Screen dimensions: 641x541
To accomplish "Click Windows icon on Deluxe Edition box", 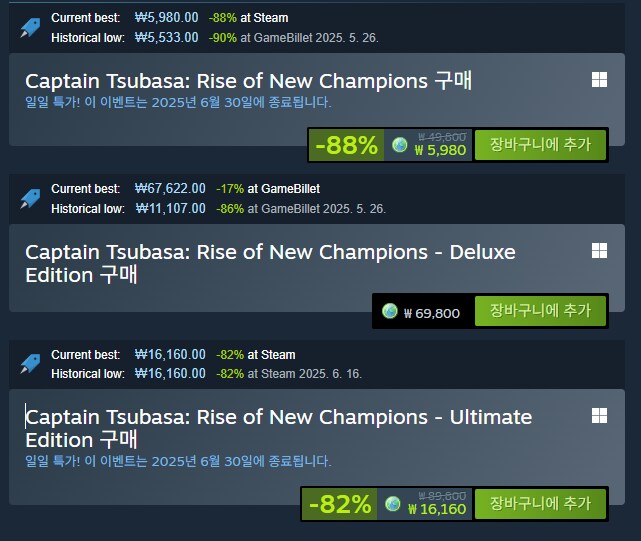I will 599,251.
